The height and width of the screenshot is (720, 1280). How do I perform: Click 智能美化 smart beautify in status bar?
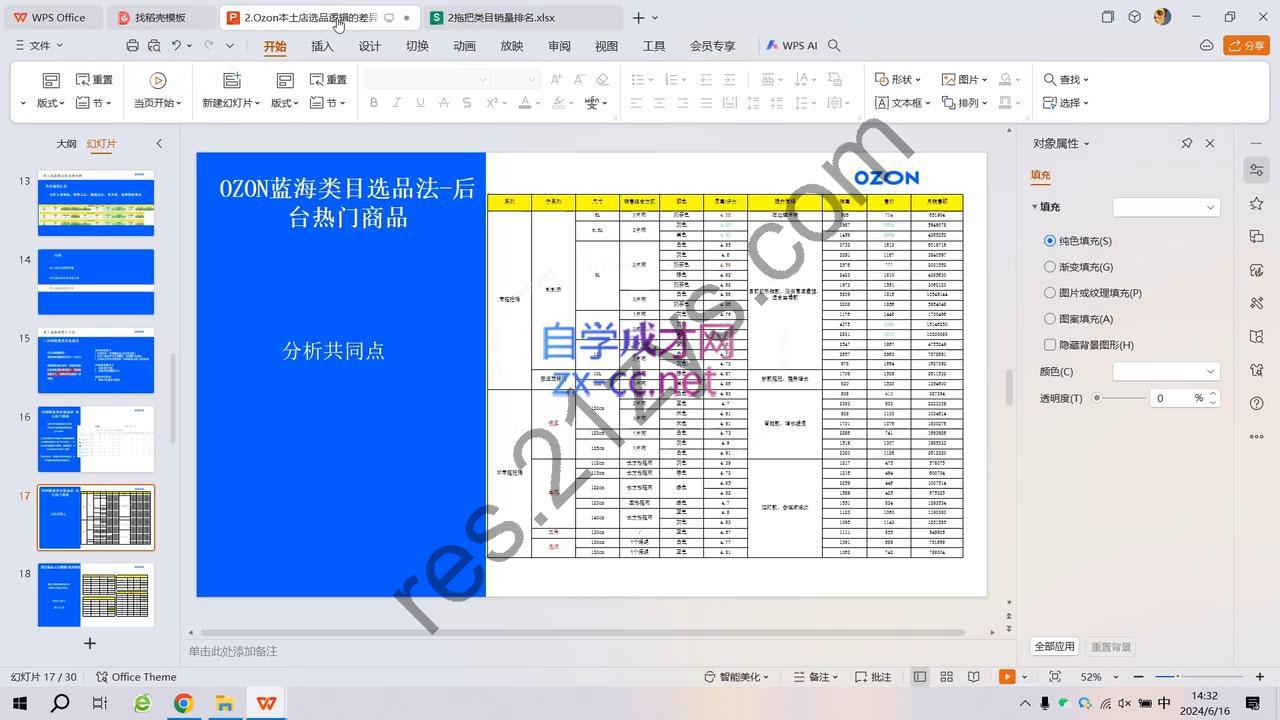736,677
